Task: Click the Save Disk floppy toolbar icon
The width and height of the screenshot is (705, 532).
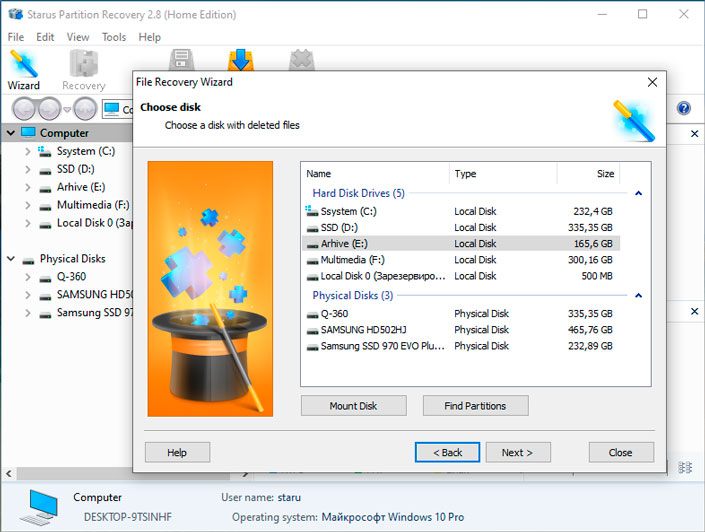Action: [x=181, y=59]
